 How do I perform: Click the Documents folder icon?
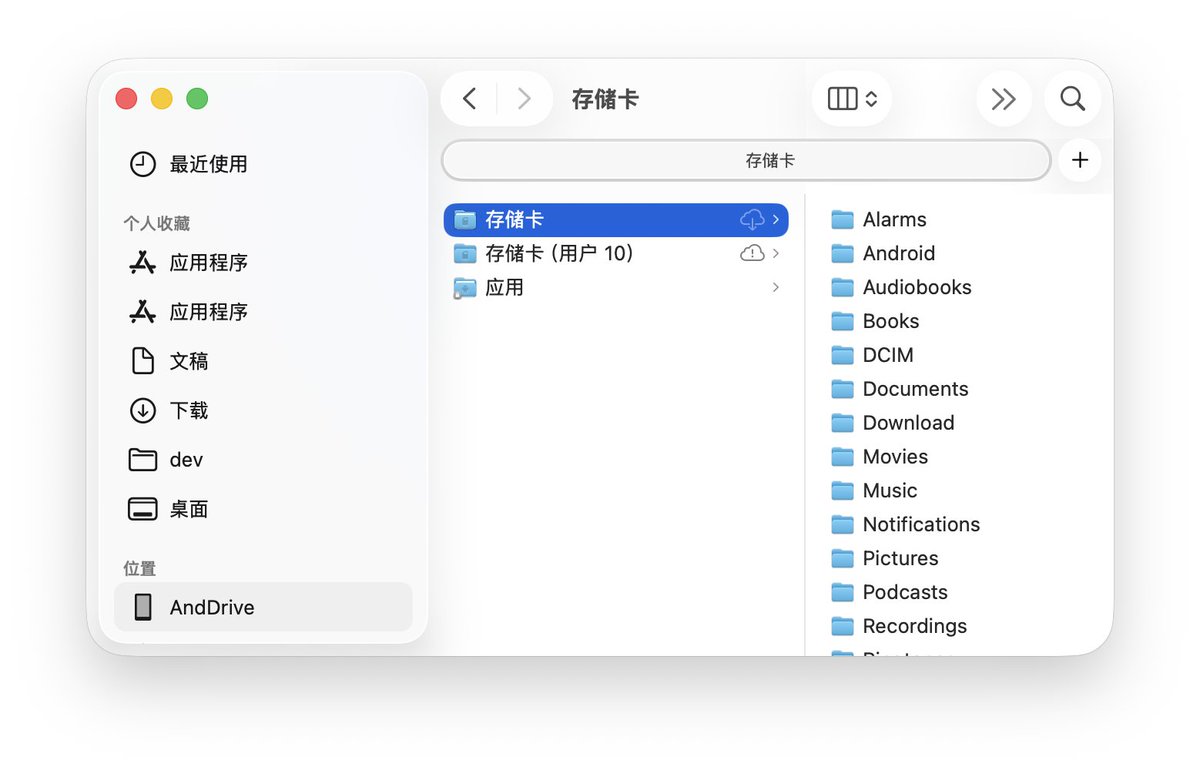click(843, 389)
